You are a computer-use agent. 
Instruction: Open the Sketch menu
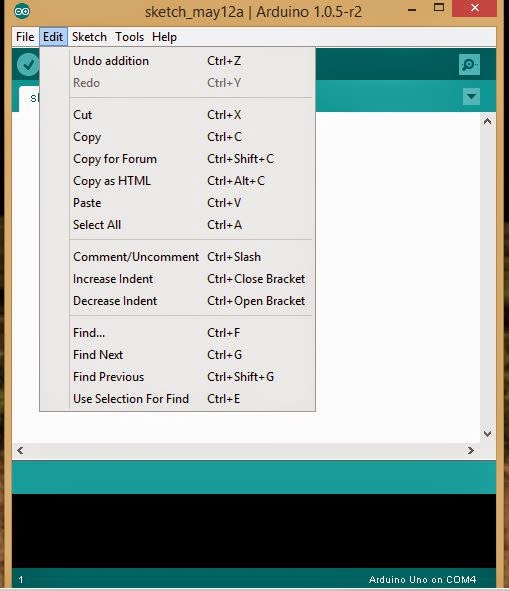89,37
